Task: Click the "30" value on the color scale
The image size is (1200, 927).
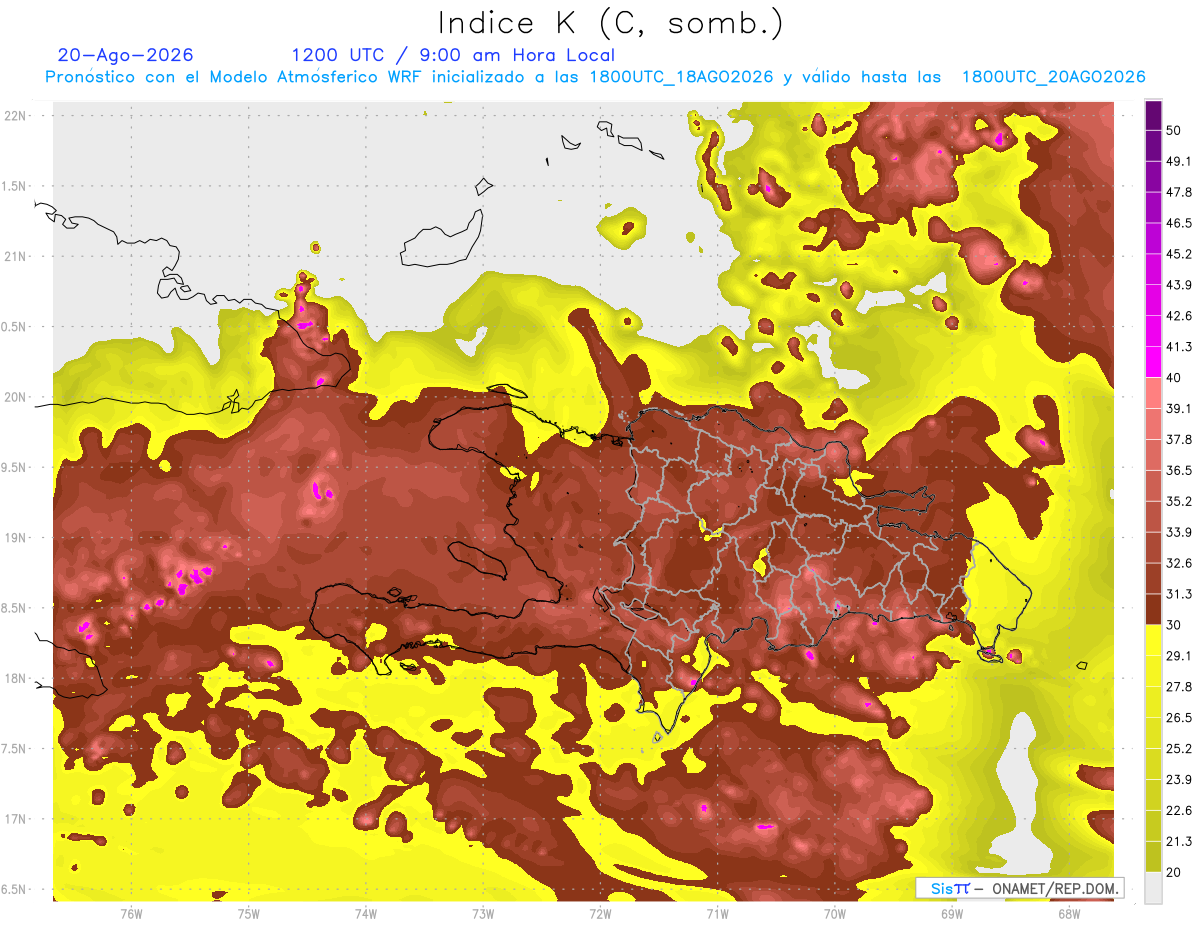Action: tap(1175, 624)
